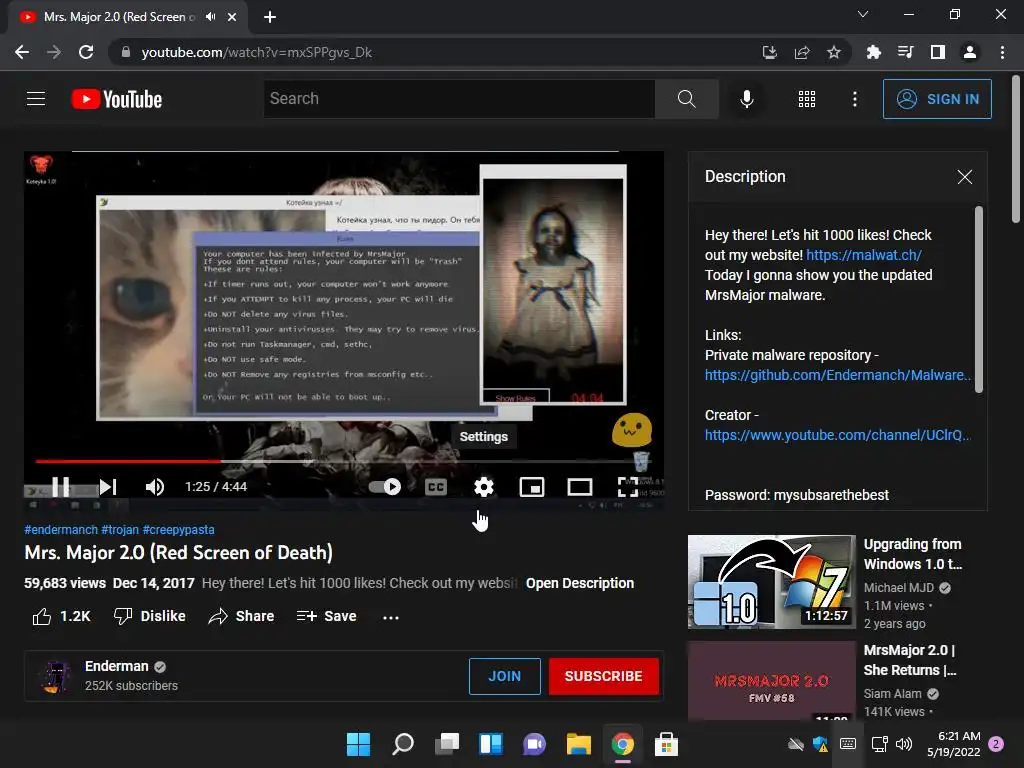This screenshot has height=768, width=1024.
Task: Search with your voice microphone
Action: [x=747, y=99]
